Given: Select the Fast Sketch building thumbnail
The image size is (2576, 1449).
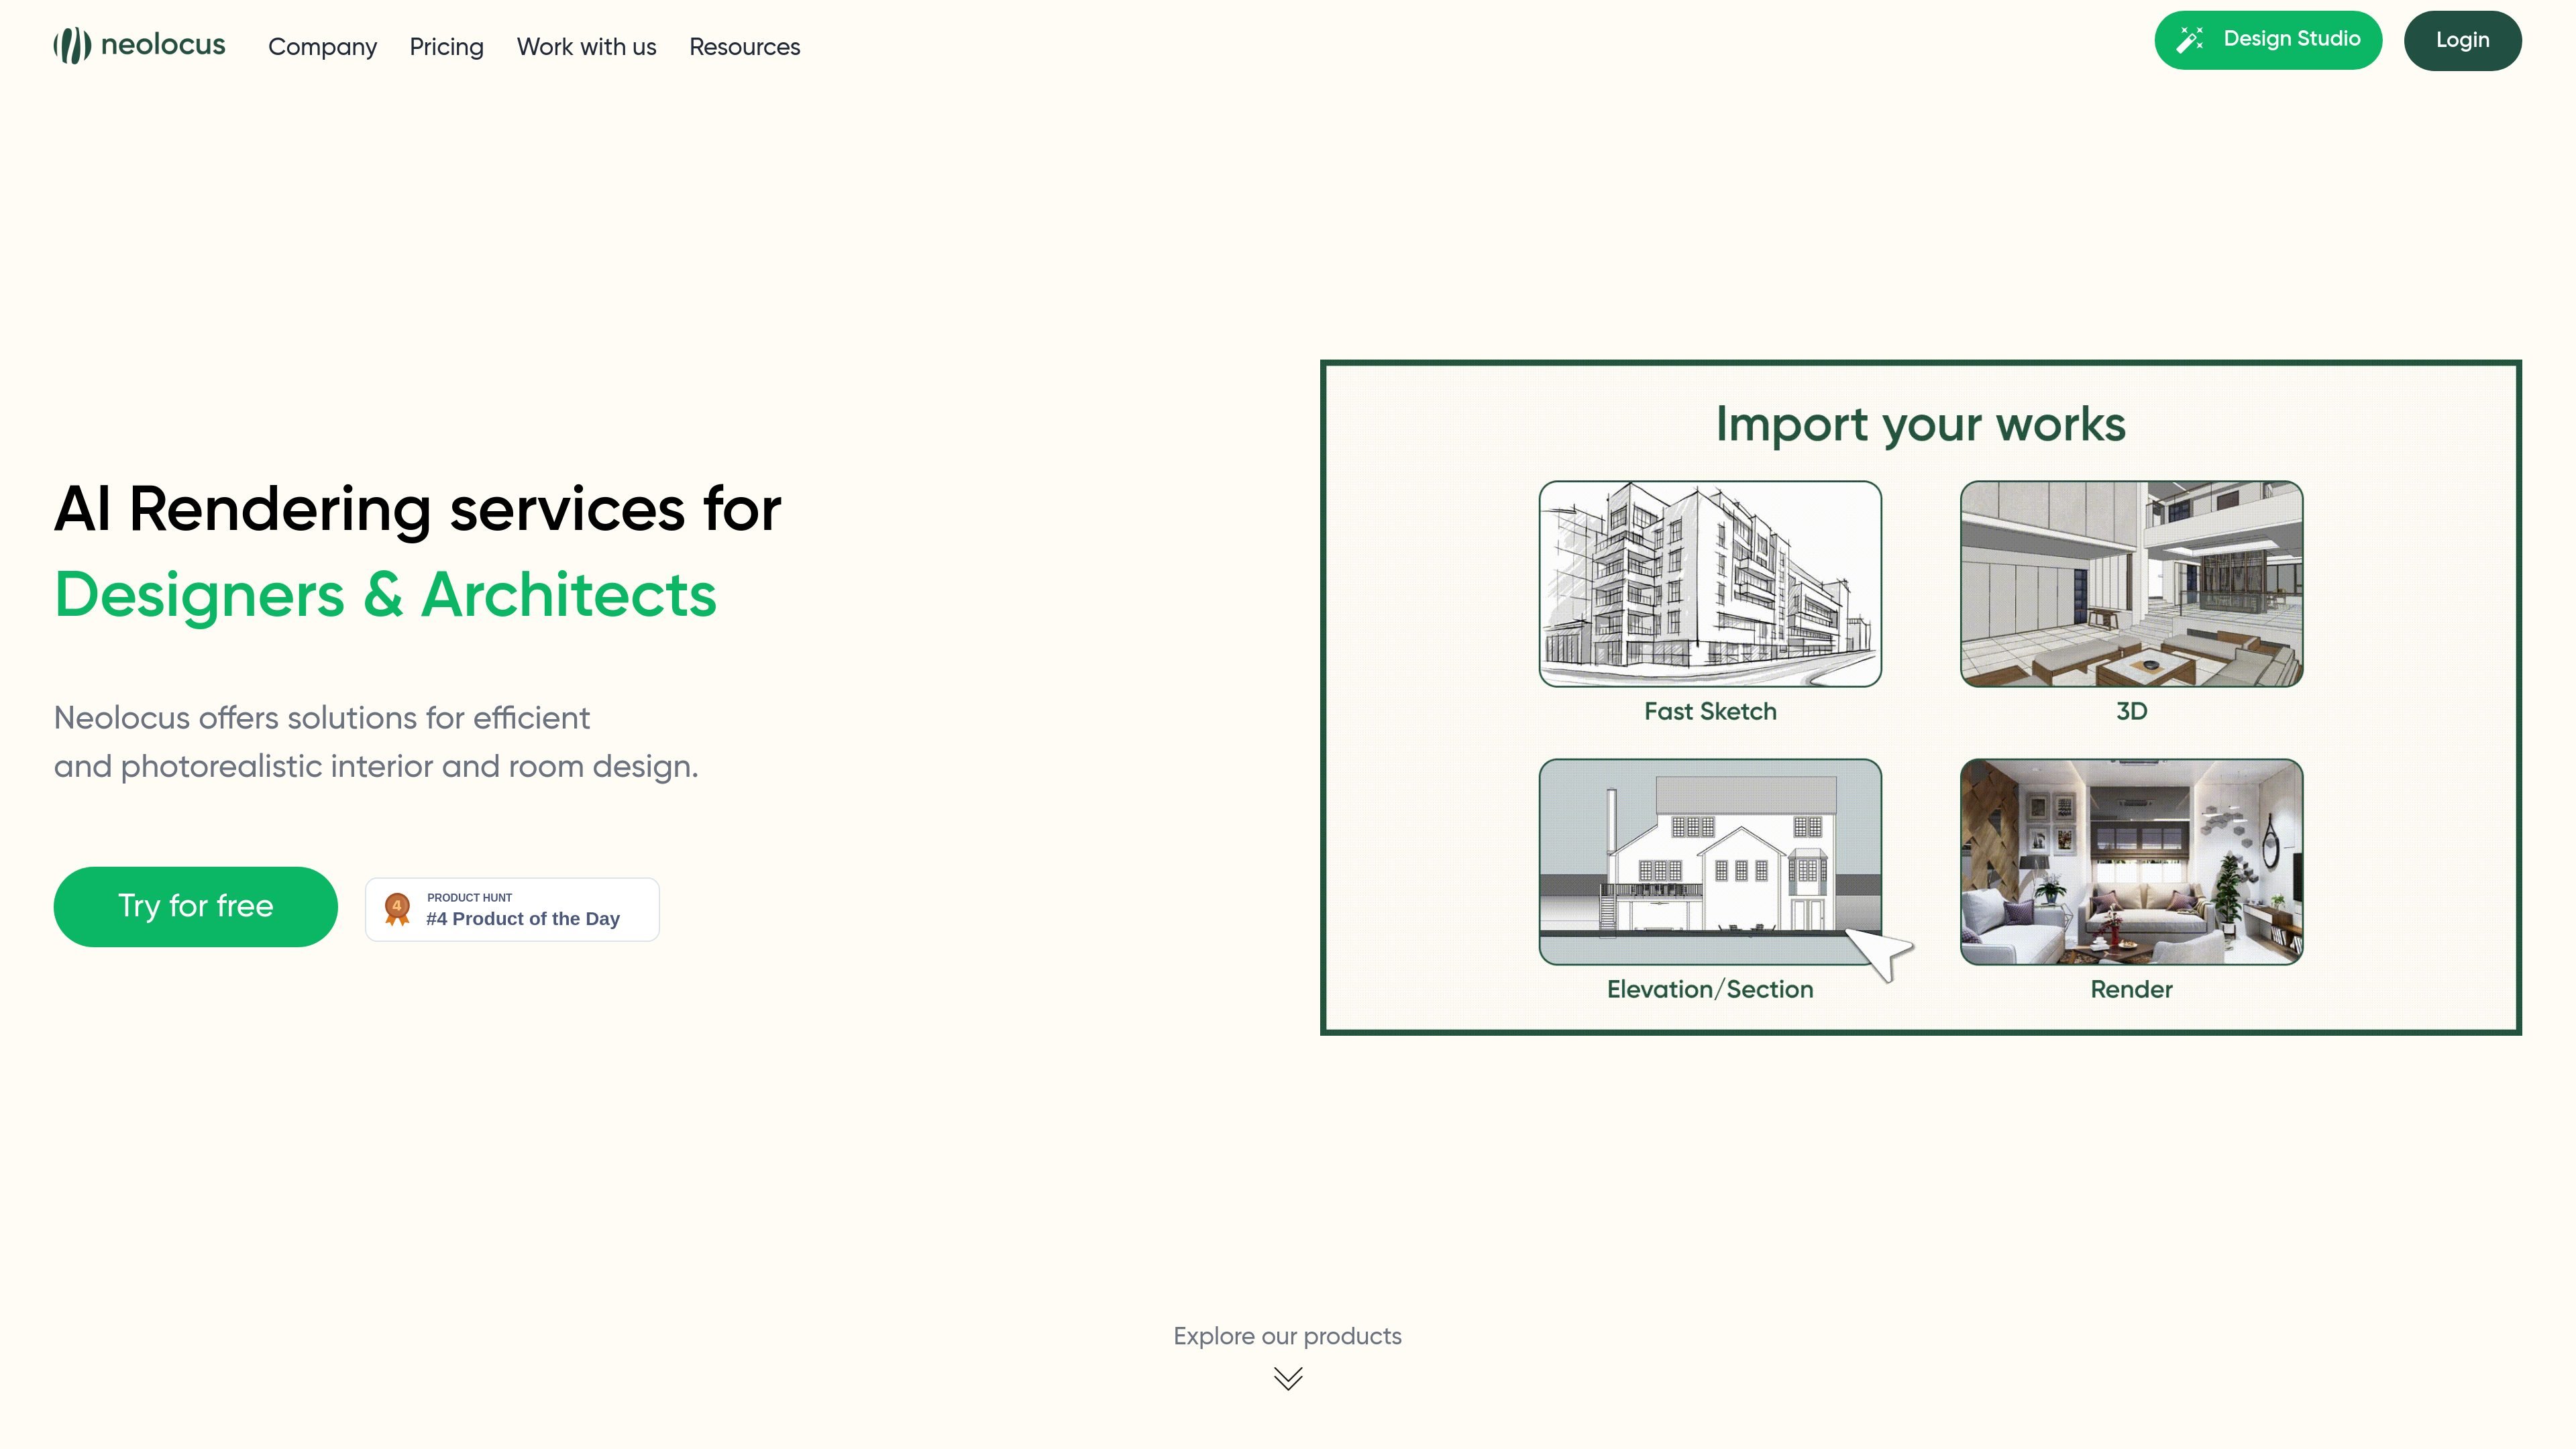Looking at the screenshot, I should coord(1710,584).
